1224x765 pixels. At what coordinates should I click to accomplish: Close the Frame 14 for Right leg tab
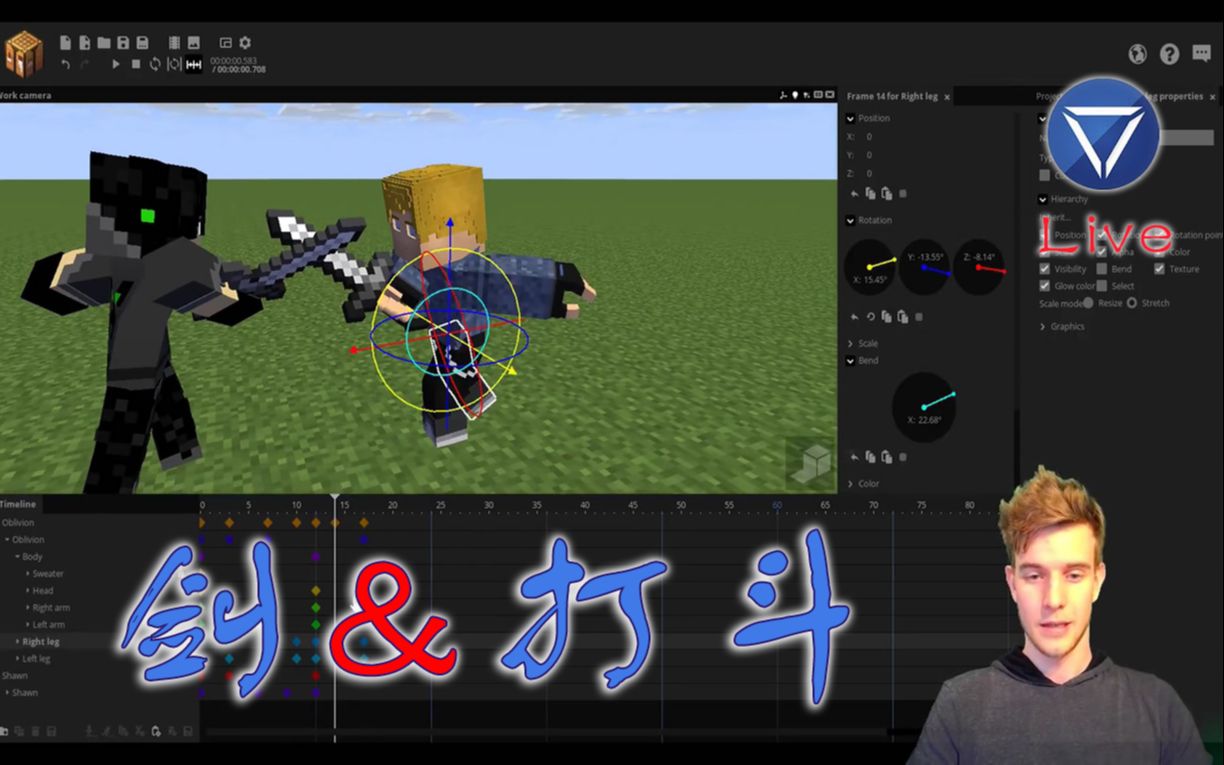click(947, 97)
